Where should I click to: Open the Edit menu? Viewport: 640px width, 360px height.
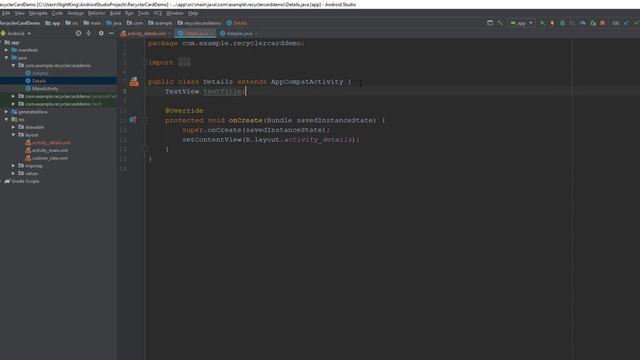tap(6, 13)
